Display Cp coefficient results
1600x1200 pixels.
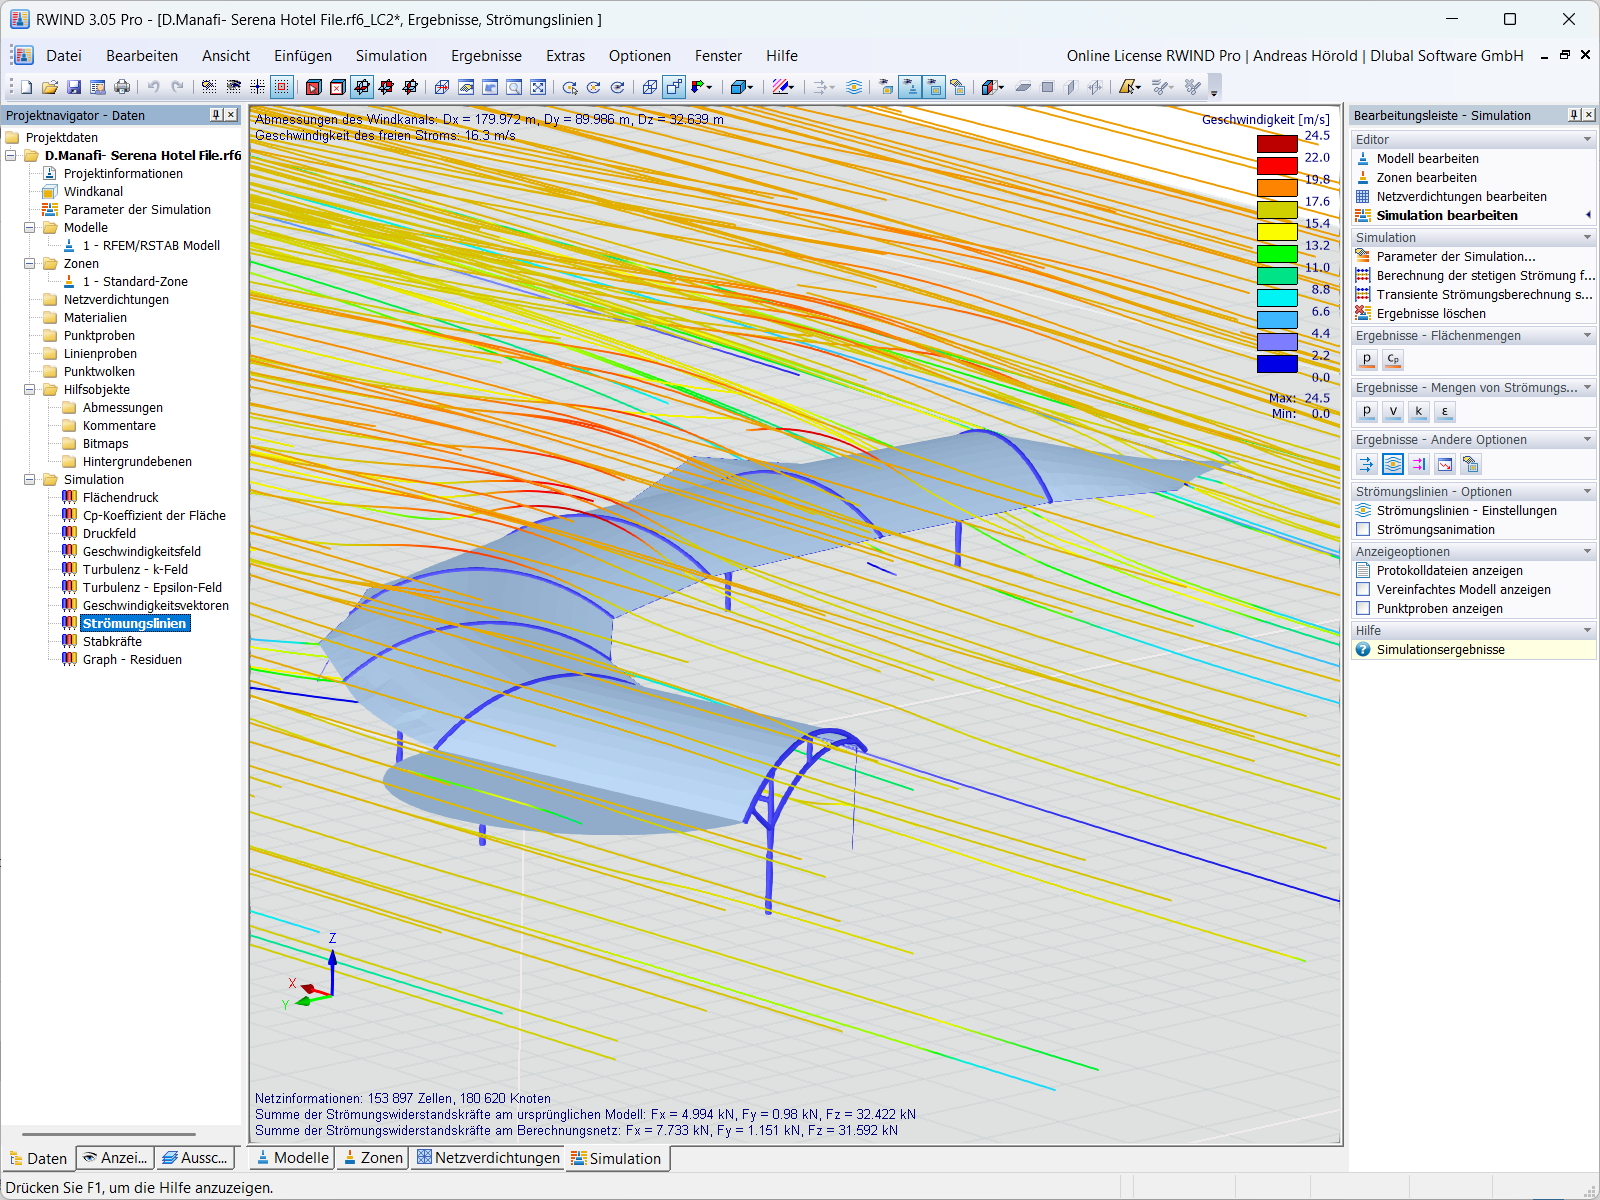tap(1393, 360)
